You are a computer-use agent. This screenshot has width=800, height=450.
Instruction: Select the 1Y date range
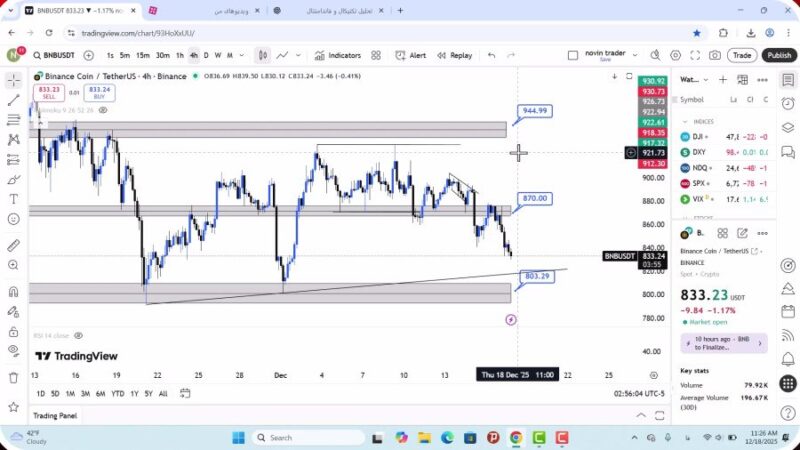coord(133,393)
